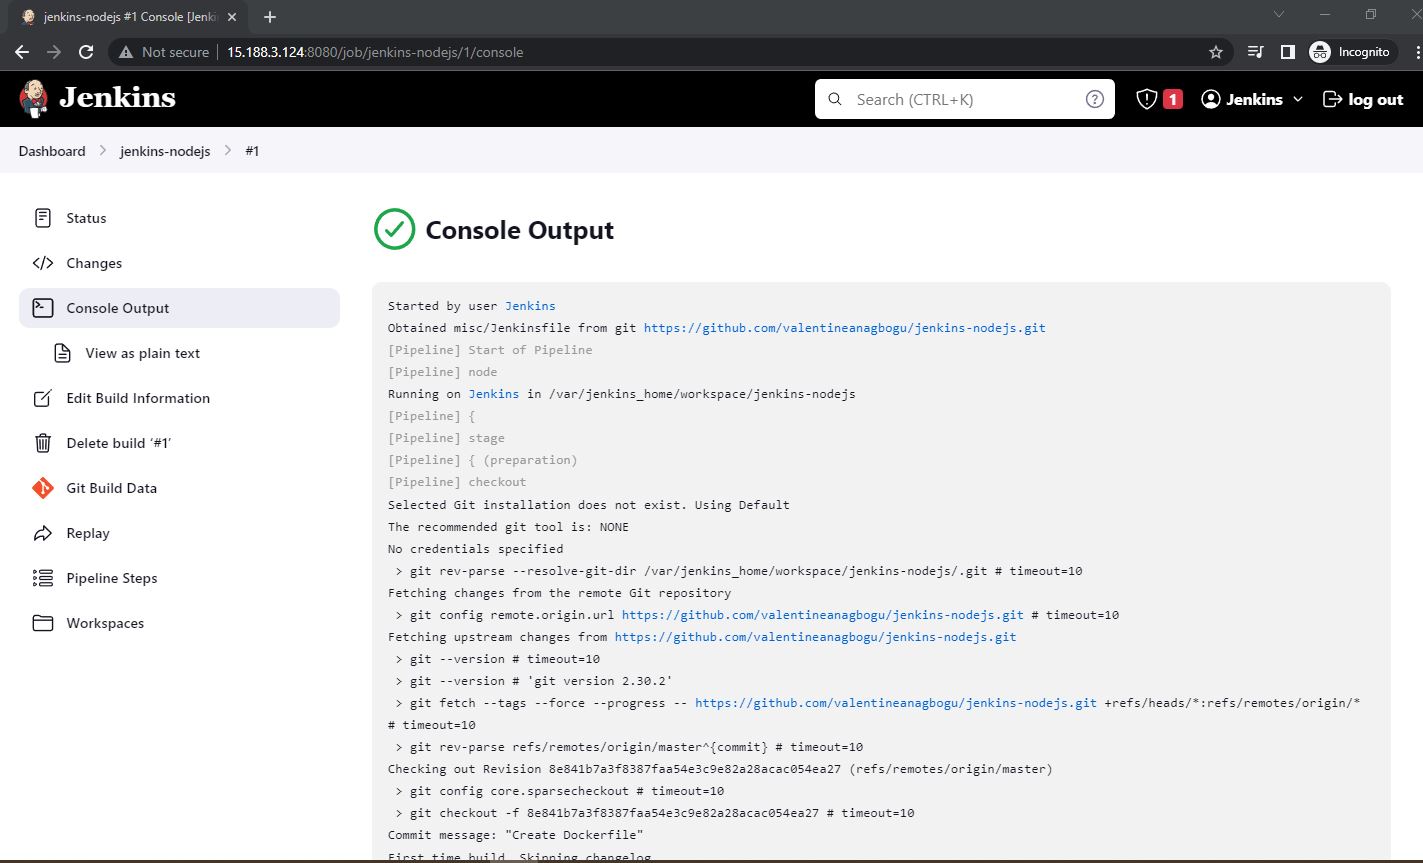Click the Jenkins head logo
The width and height of the screenshot is (1423, 863).
pyautogui.click(x=33, y=98)
